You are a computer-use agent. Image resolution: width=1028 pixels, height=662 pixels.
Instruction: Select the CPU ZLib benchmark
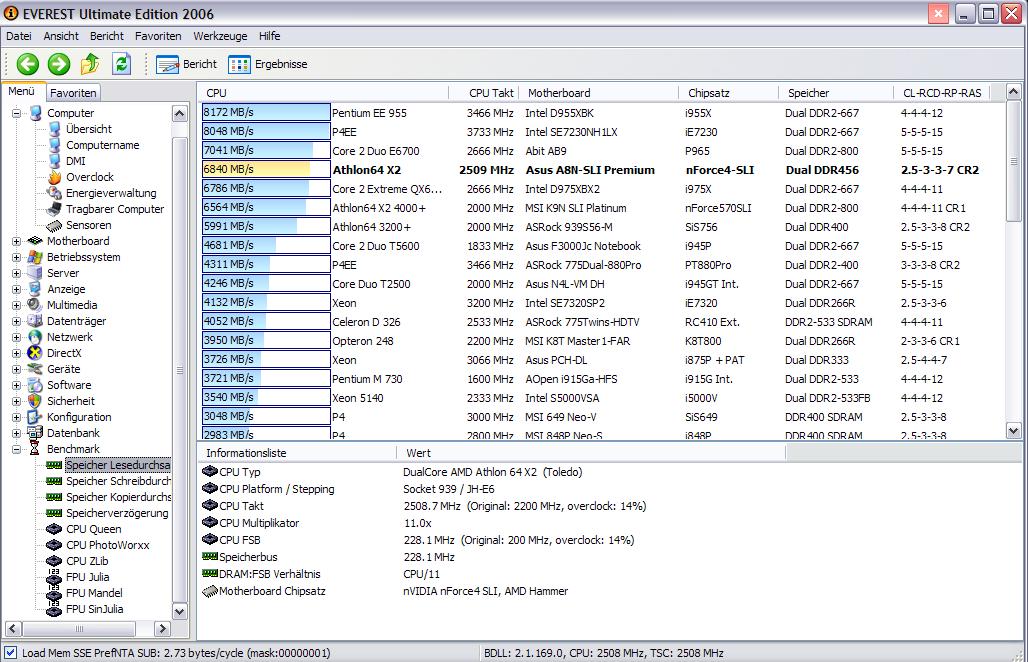87,561
